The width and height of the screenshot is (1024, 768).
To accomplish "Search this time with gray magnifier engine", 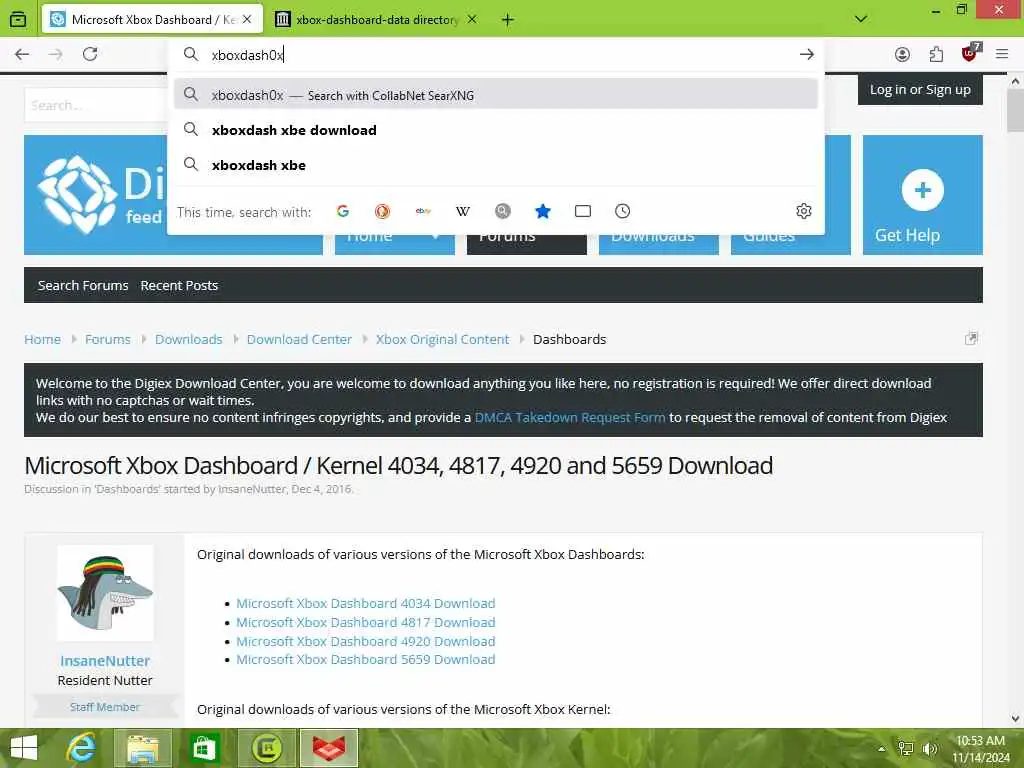I will (502, 211).
